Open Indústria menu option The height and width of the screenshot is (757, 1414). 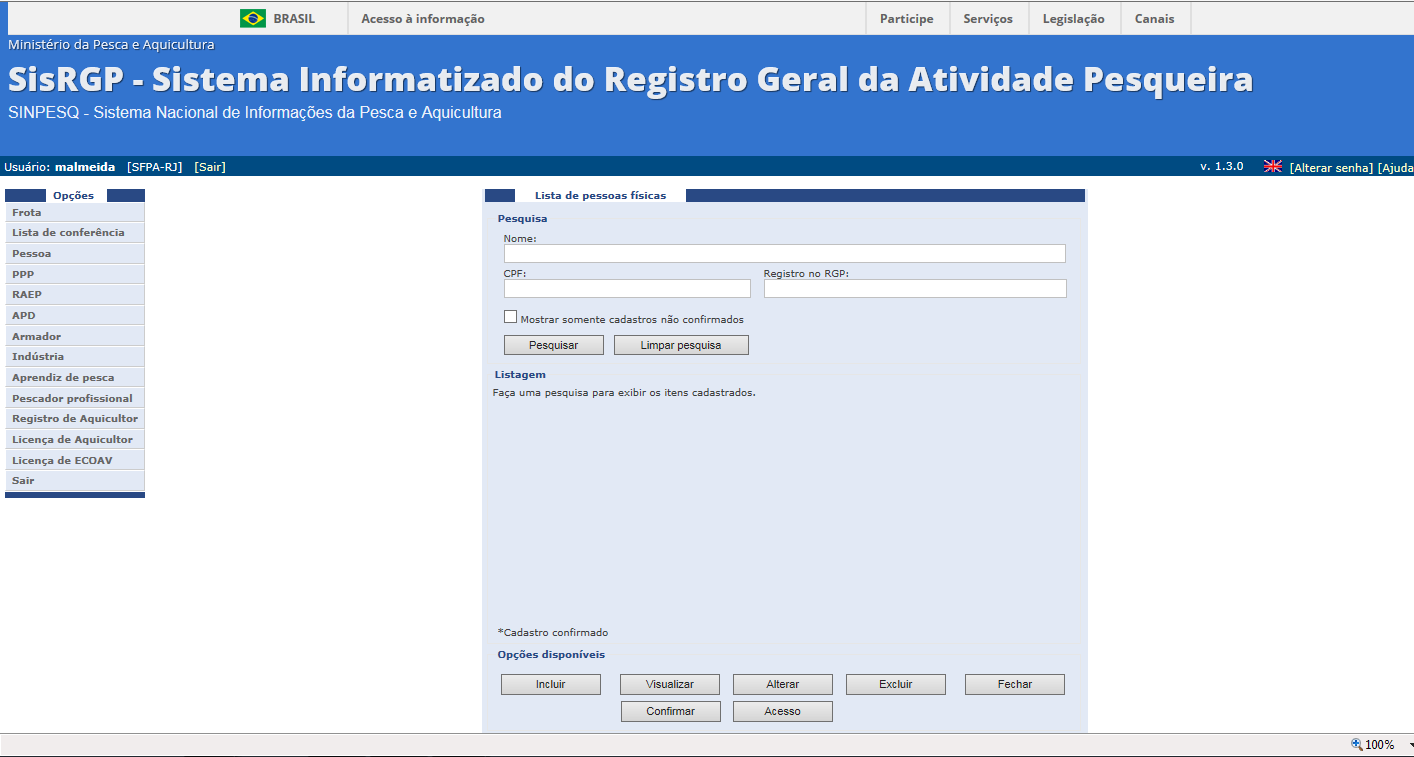[75, 356]
